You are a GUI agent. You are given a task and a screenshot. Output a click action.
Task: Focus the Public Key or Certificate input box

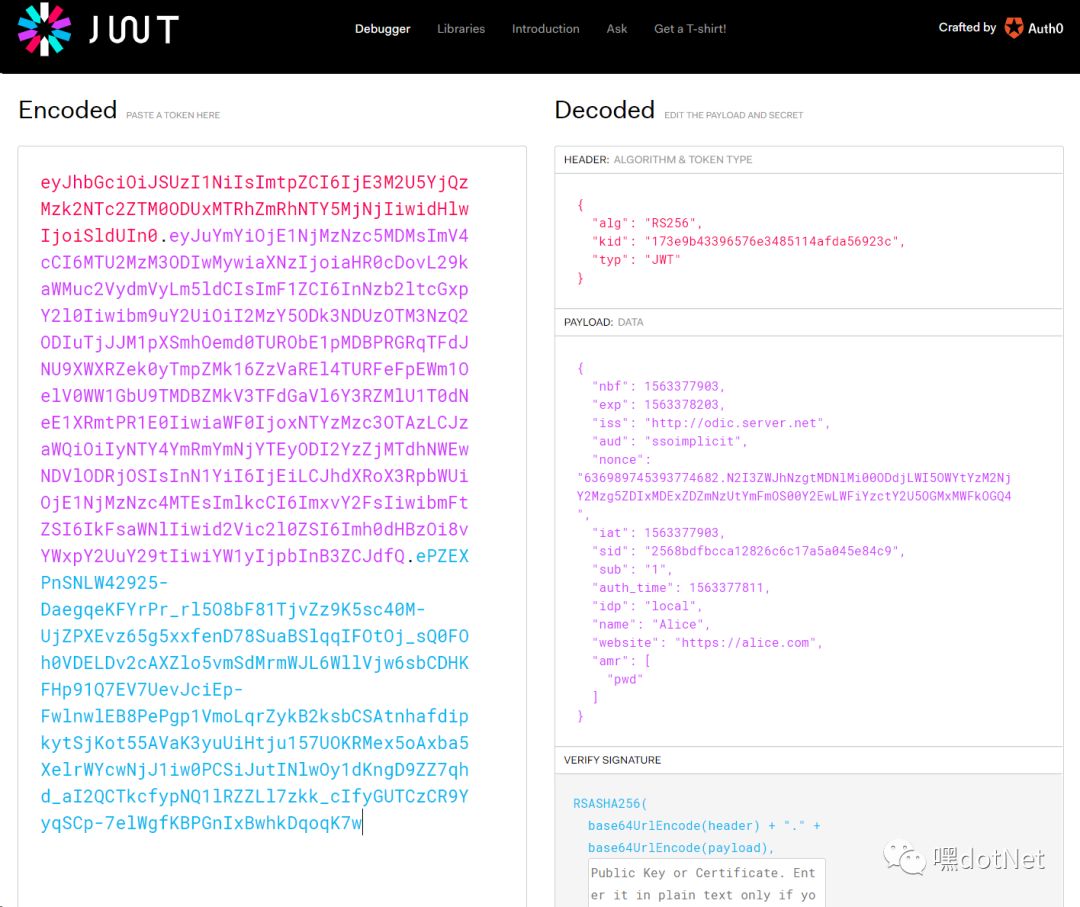click(707, 883)
